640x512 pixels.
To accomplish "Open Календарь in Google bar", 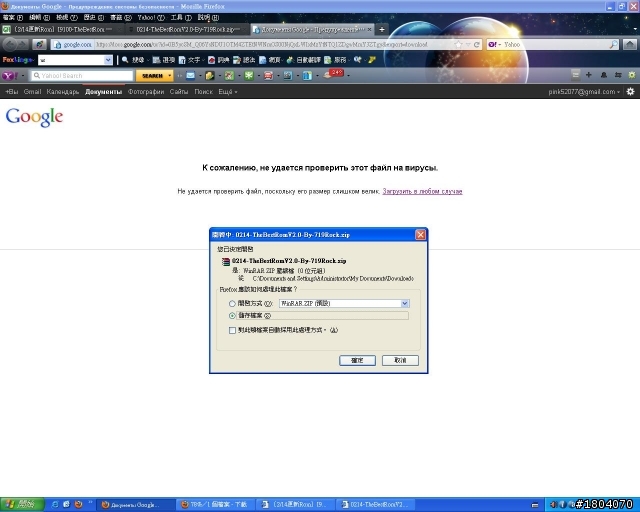I will (x=63, y=91).
